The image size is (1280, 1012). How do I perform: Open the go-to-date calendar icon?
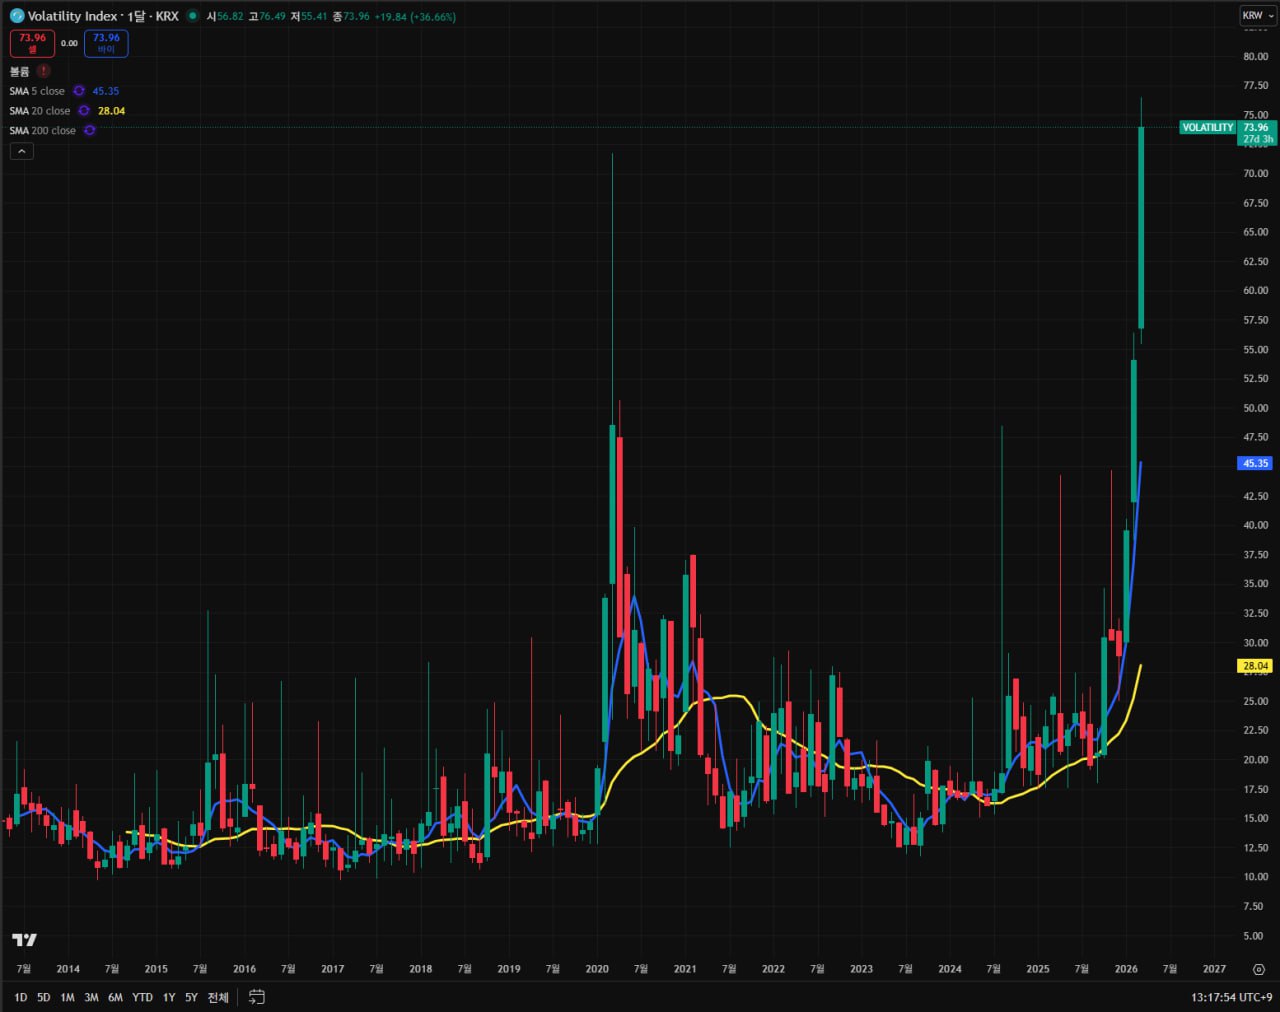click(x=255, y=997)
